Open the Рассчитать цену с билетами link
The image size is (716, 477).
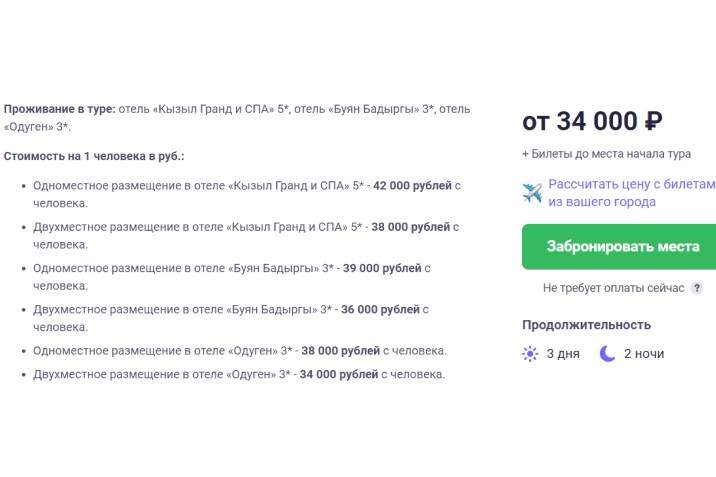(x=631, y=192)
